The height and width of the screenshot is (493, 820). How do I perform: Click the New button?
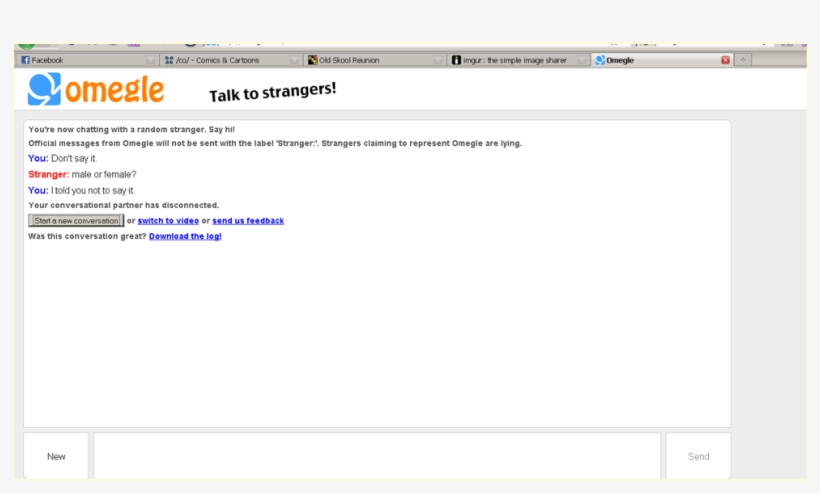click(x=56, y=456)
